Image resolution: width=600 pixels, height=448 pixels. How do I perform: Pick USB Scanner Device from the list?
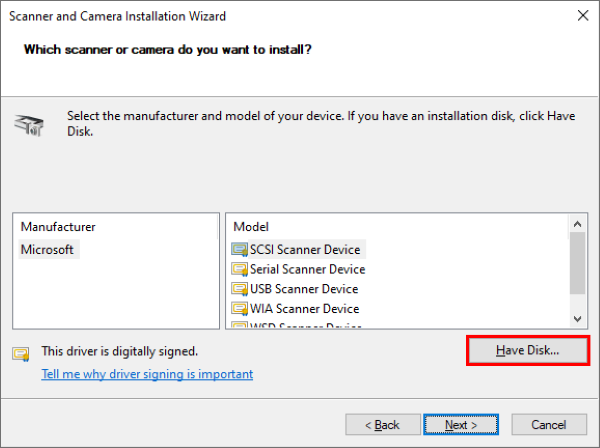(304, 289)
